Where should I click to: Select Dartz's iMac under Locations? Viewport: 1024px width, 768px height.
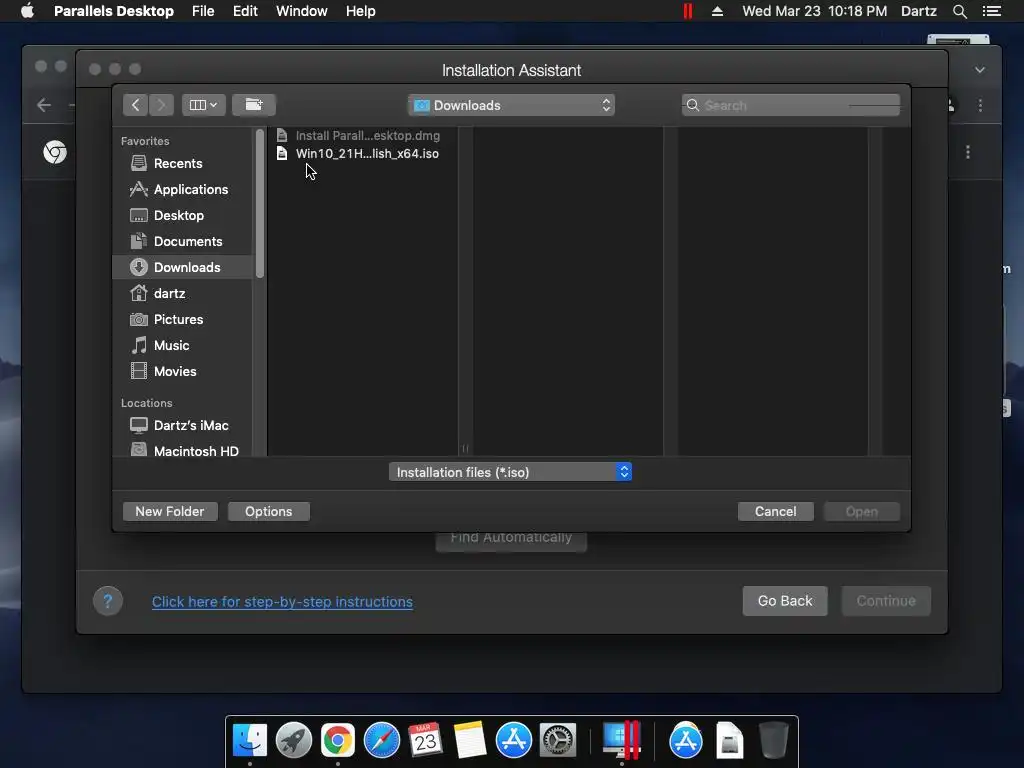pos(183,425)
